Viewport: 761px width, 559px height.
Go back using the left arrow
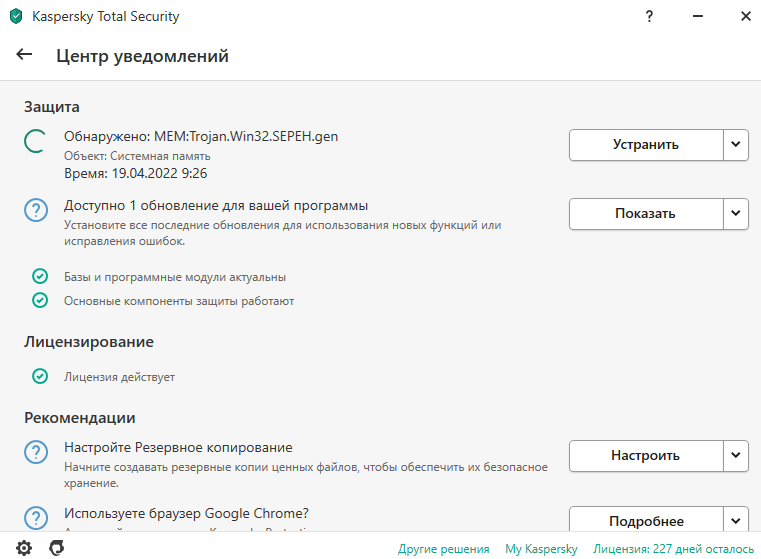(25, 55)
